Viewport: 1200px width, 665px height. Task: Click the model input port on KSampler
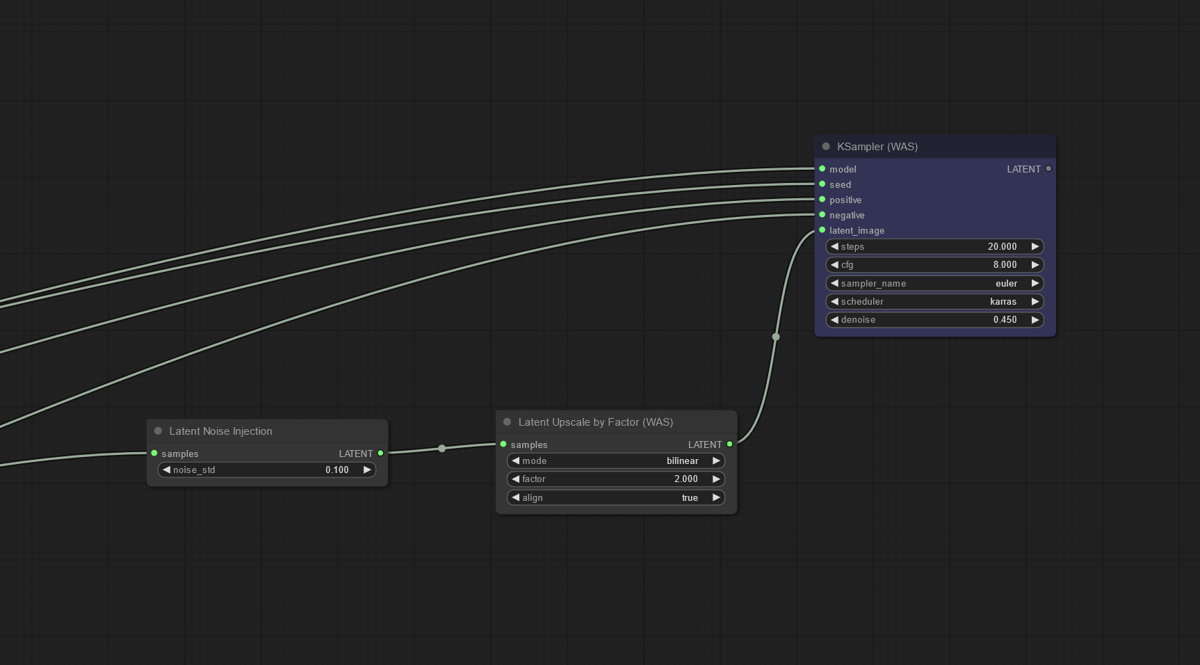820,169
